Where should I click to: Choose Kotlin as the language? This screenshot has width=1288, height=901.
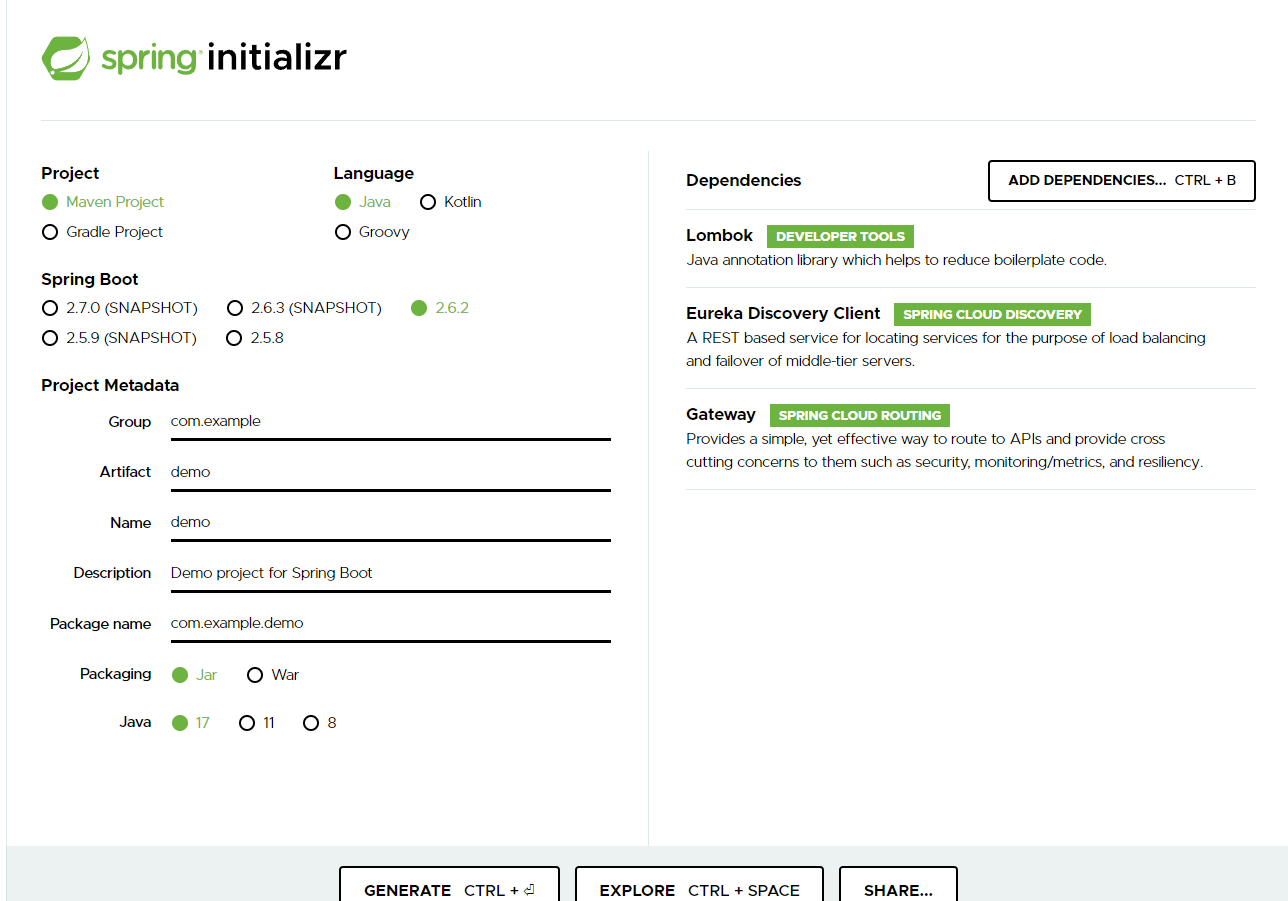451,202
